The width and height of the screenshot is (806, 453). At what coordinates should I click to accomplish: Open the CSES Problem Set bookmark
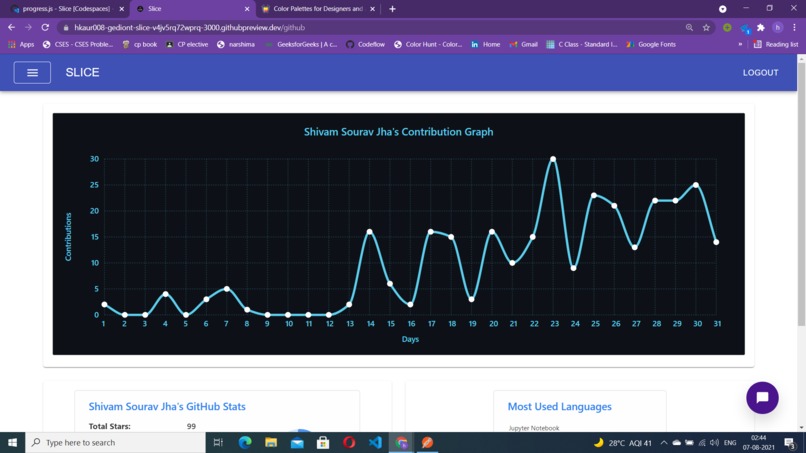point(78,44)
